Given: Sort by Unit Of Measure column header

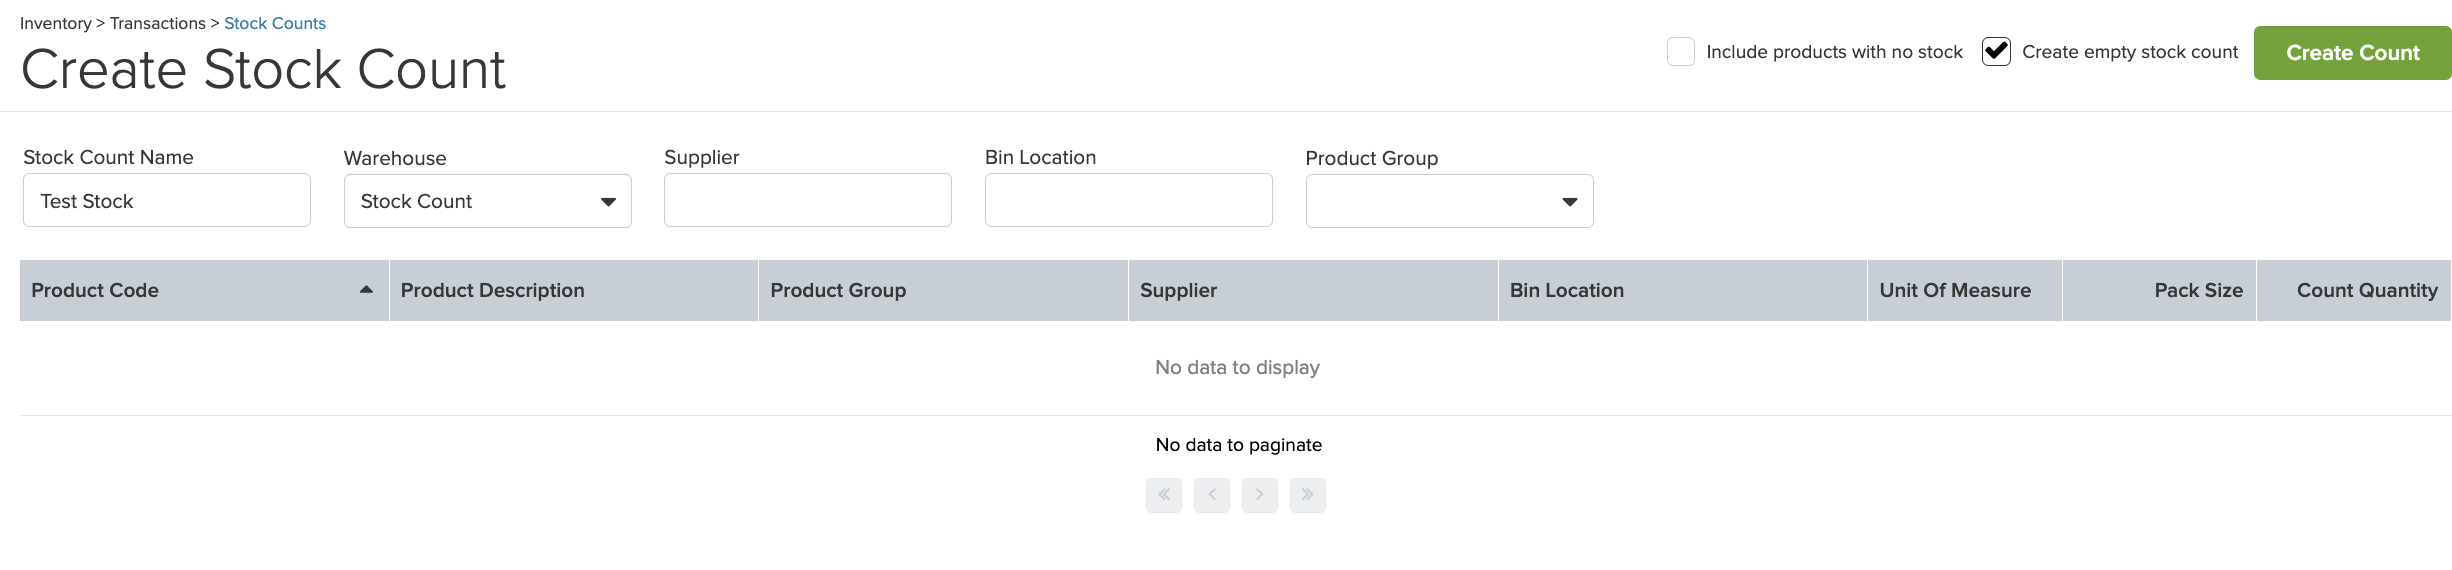Looking at the screenshot, I should coord(1965,290).
